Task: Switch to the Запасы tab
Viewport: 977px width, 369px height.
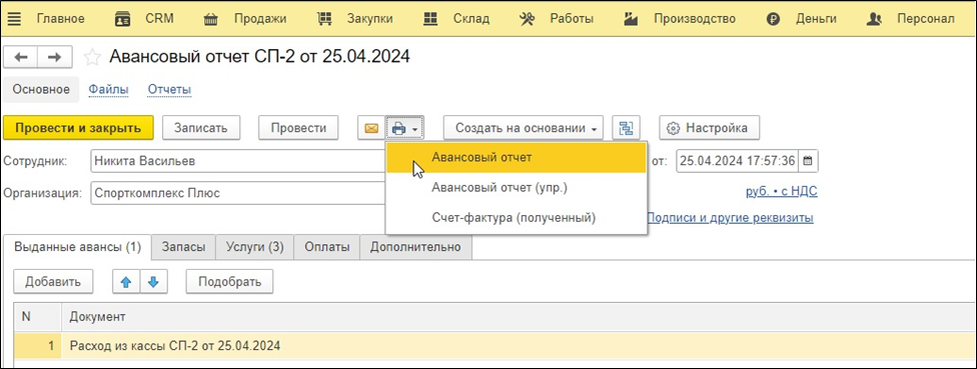Action: [x=183, y=247]
